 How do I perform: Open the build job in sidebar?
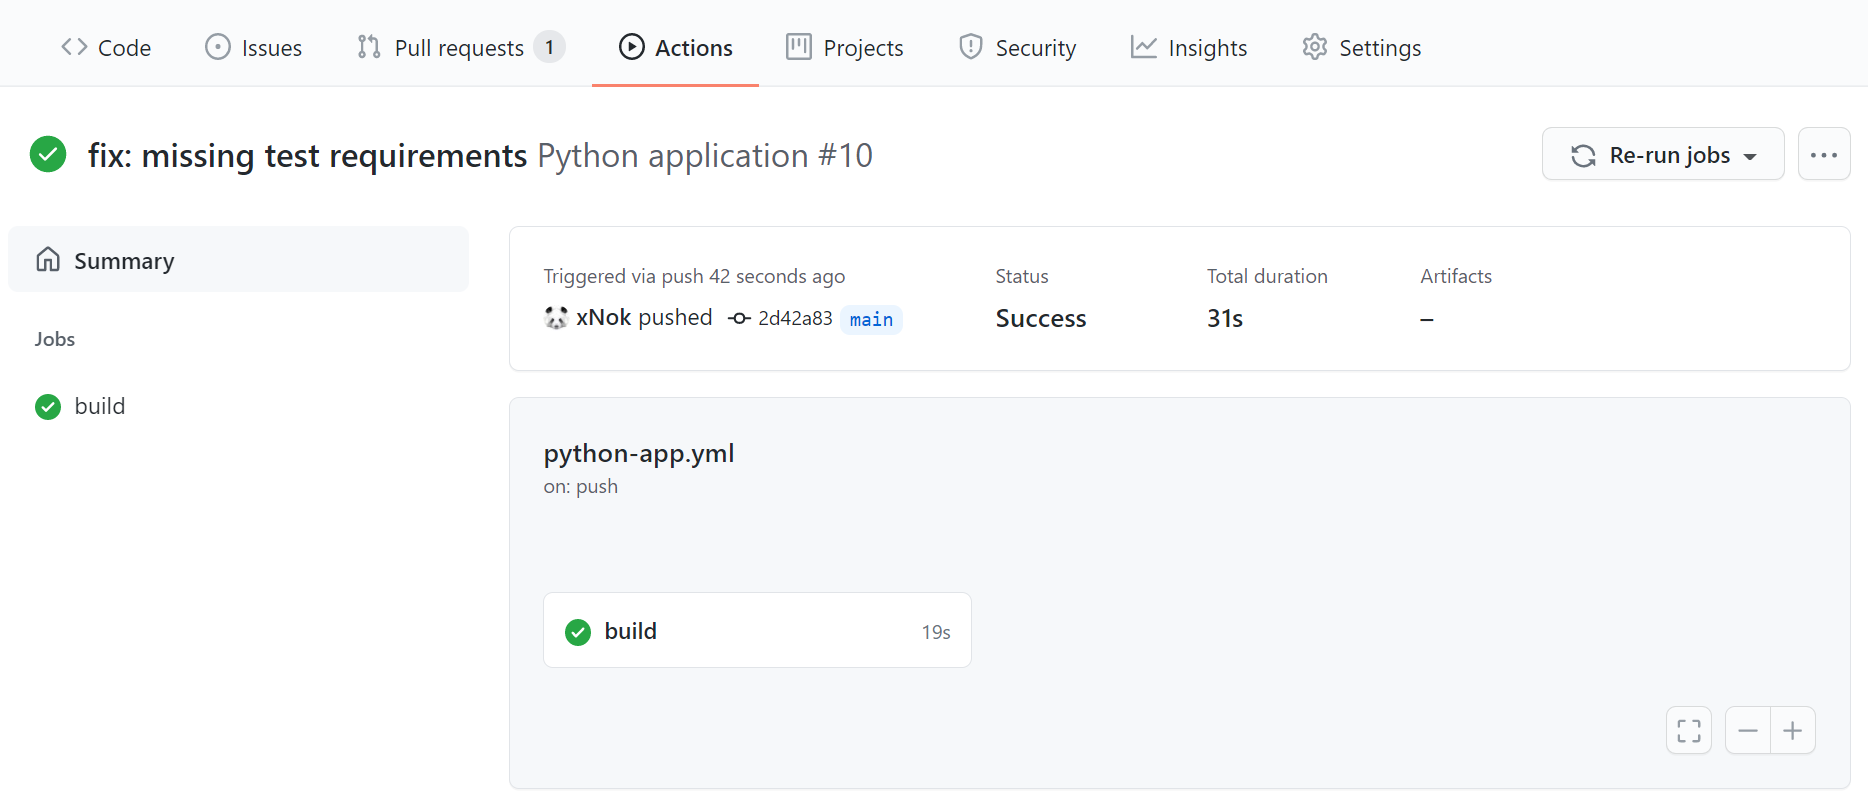click(99, 406)
